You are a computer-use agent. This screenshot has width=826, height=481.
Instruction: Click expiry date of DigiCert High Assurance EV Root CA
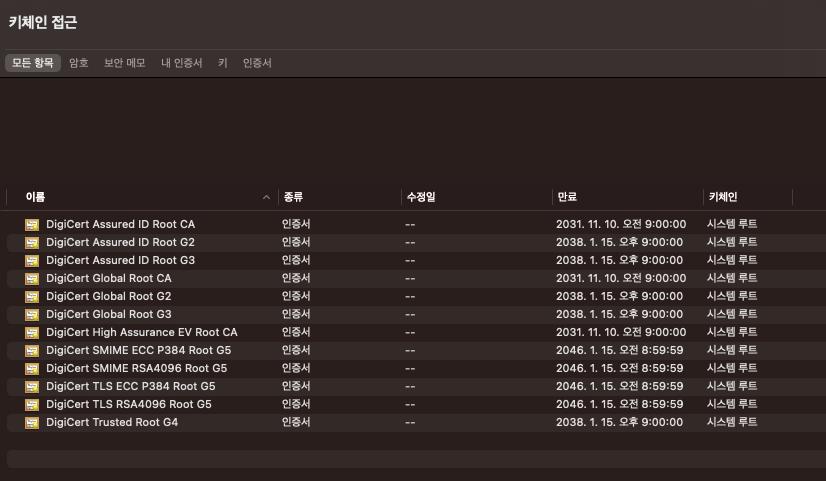tap(621, 332)
